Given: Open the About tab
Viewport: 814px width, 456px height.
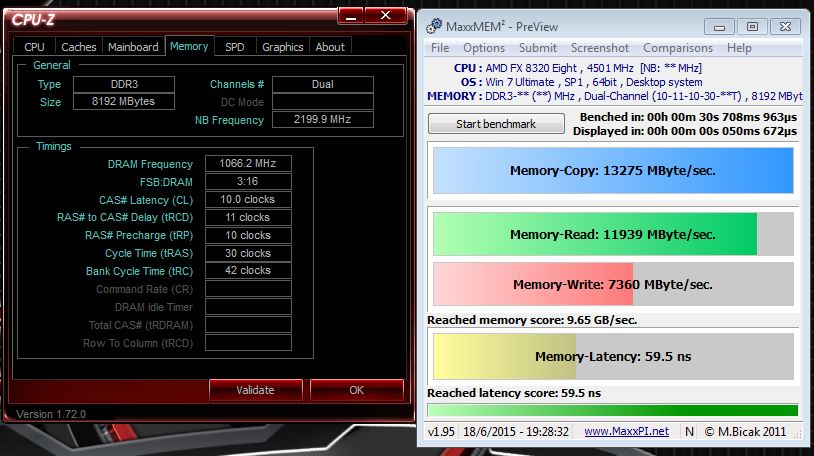Looking at the screenshot, I should pos(330,47).
